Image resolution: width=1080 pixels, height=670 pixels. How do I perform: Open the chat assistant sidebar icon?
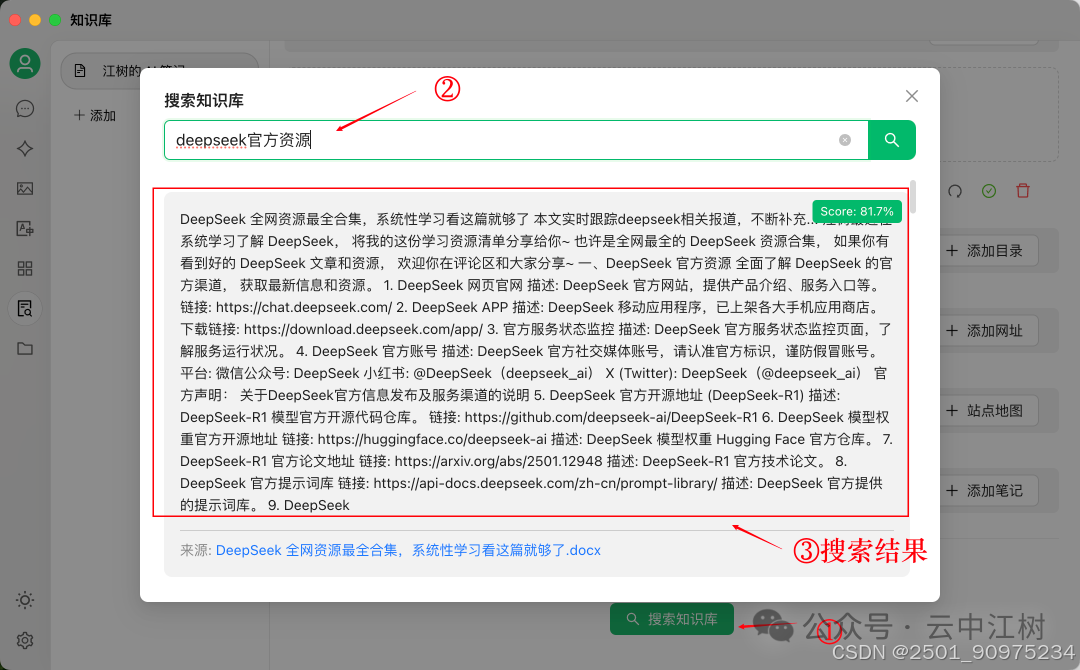25,109
